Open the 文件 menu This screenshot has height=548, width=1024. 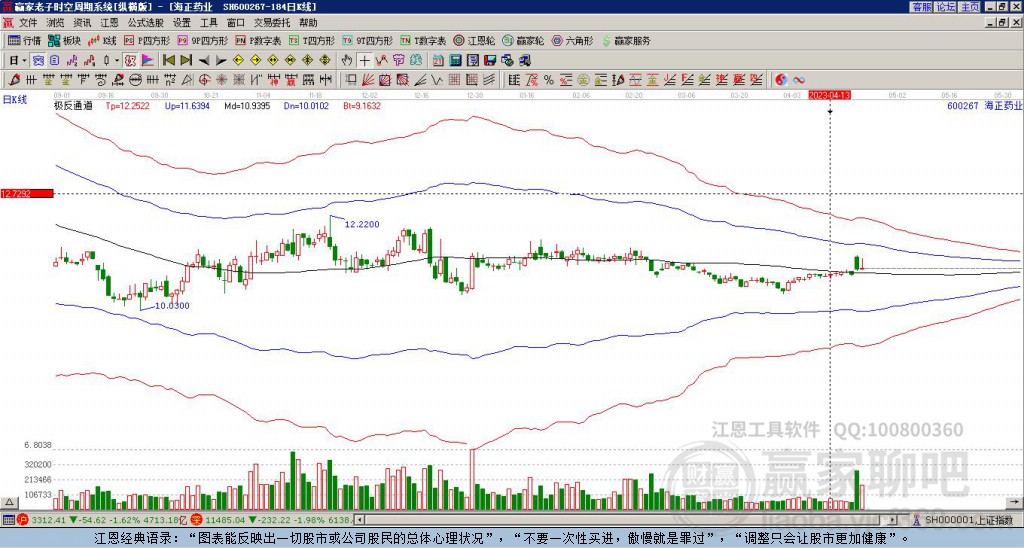tap(28, 23)
